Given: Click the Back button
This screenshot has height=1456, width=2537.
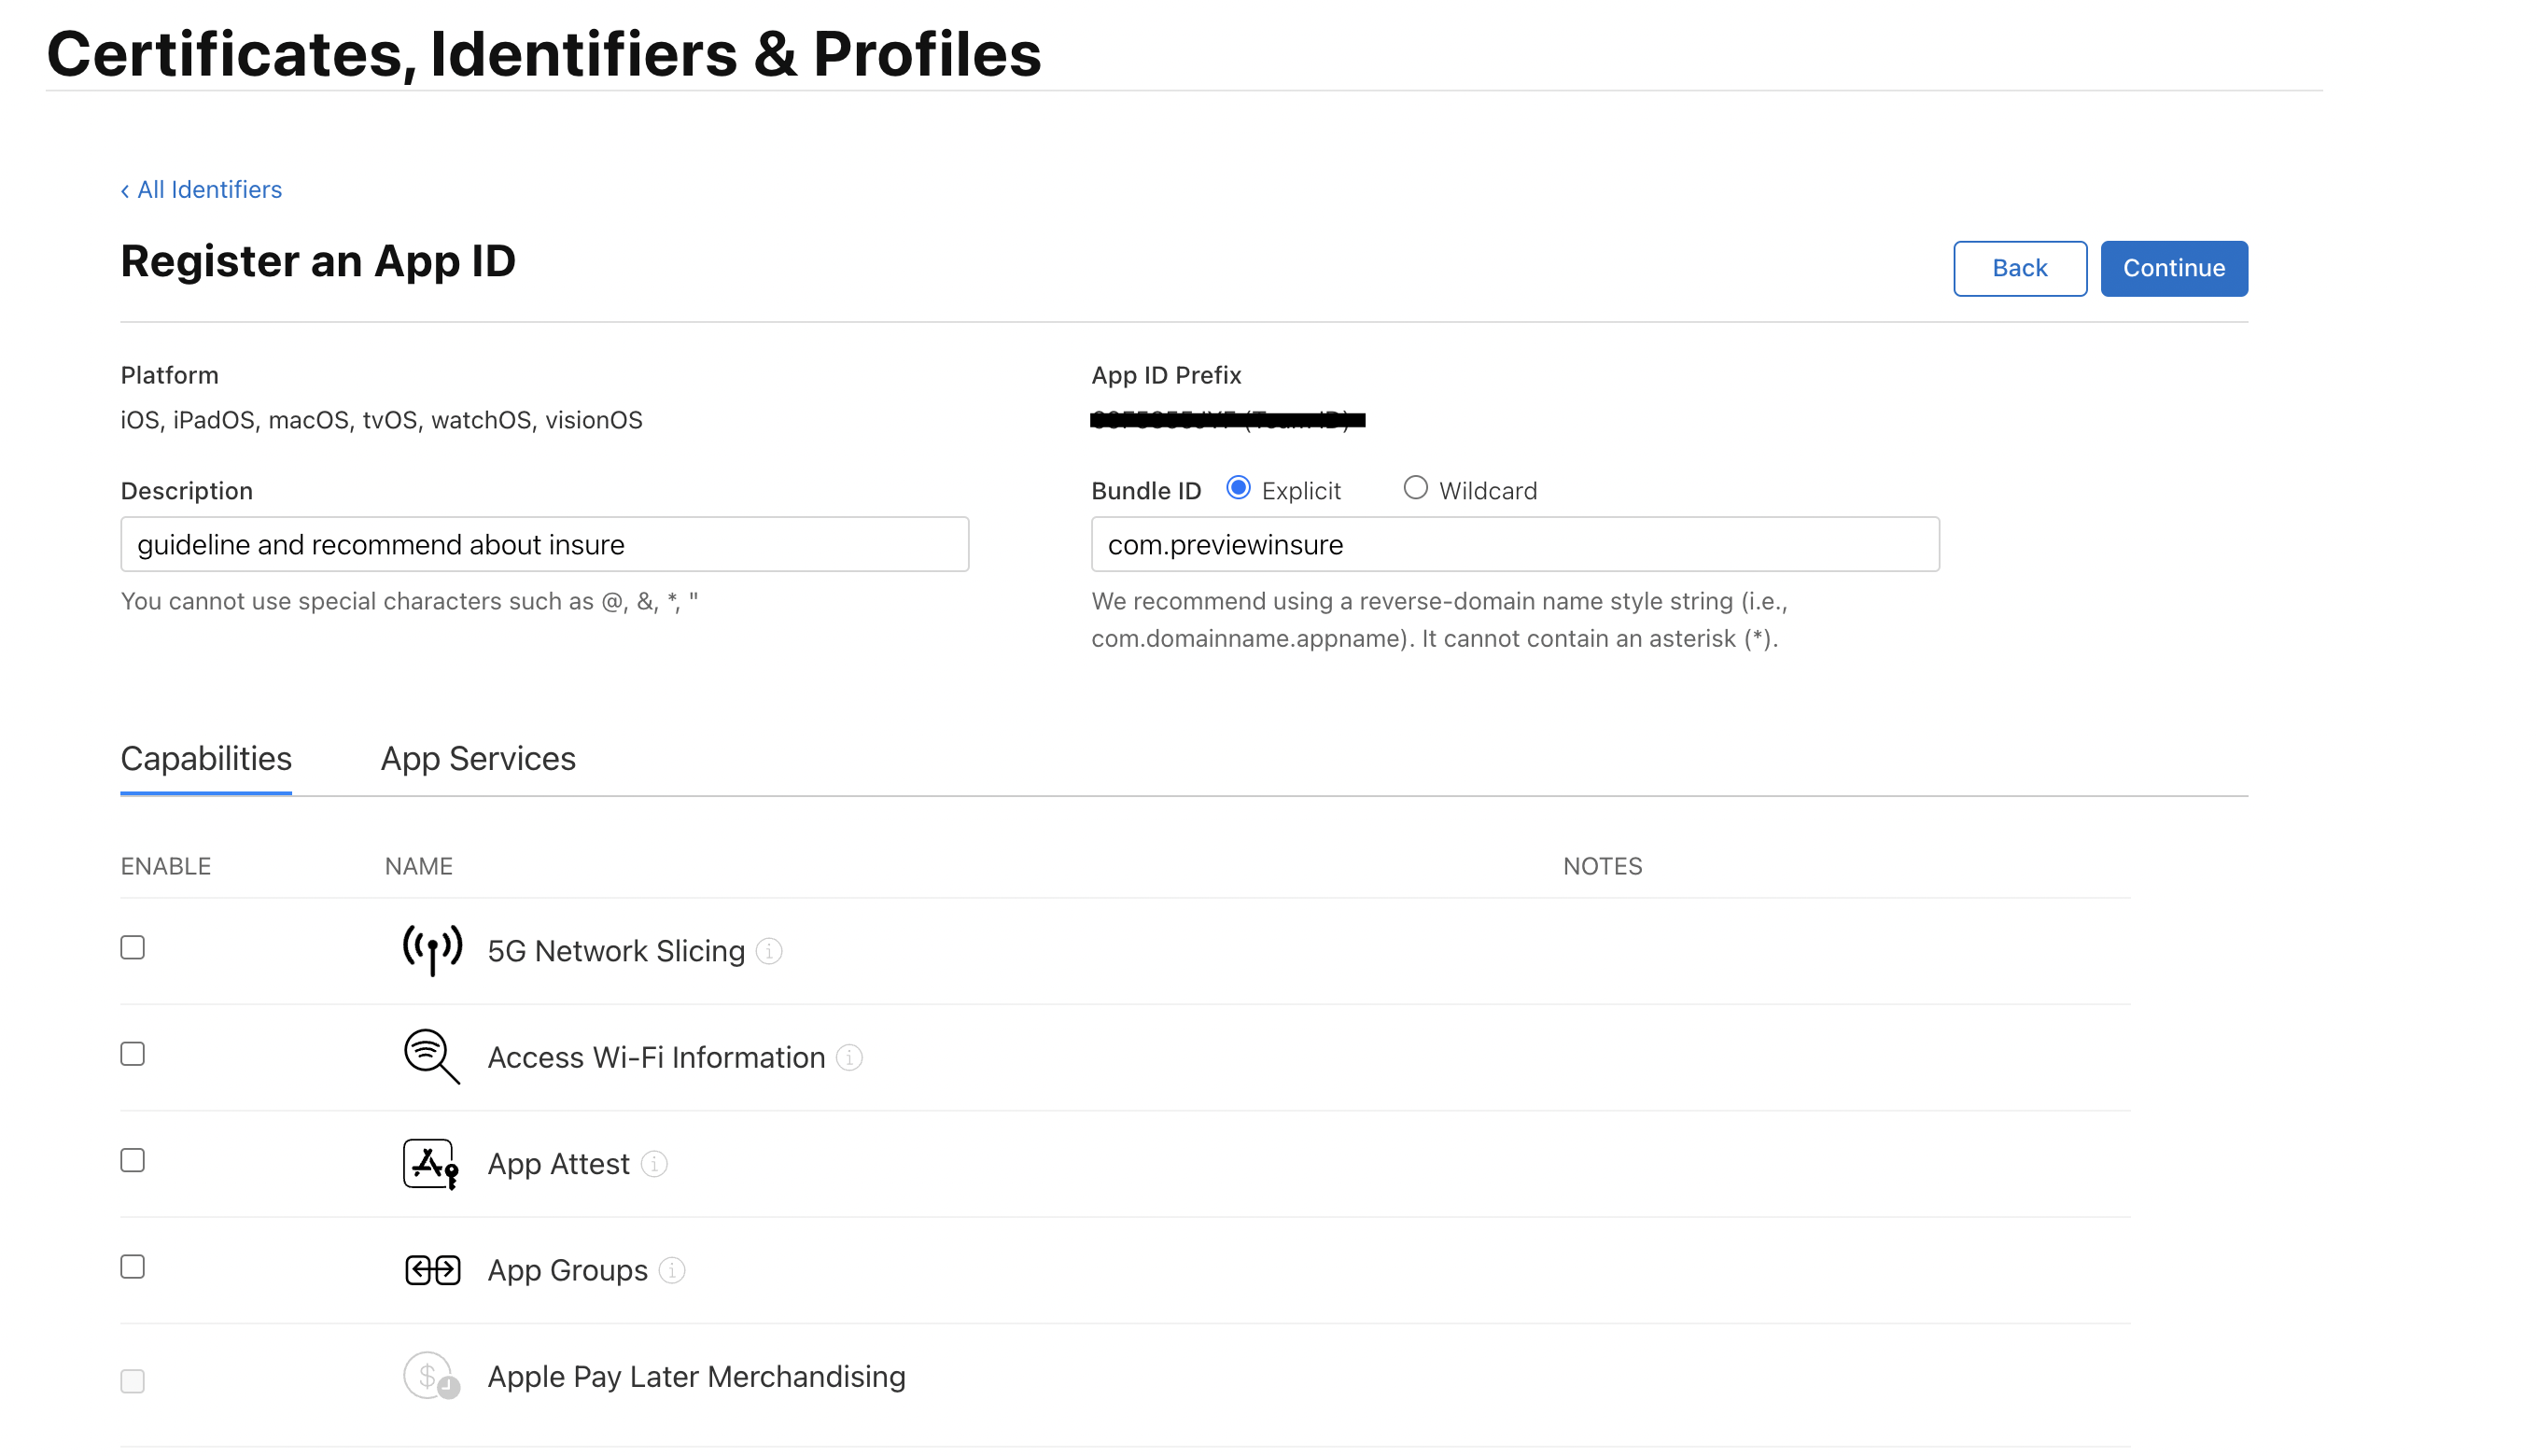Looking at the screenshot, I should tap(2019, 268).
